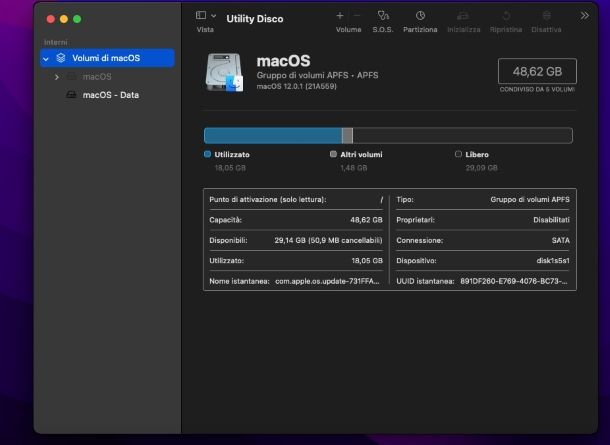Click the 1,48 GB Altri volumi value
Screen dimensions: 610x445
(x=354, y=168)
